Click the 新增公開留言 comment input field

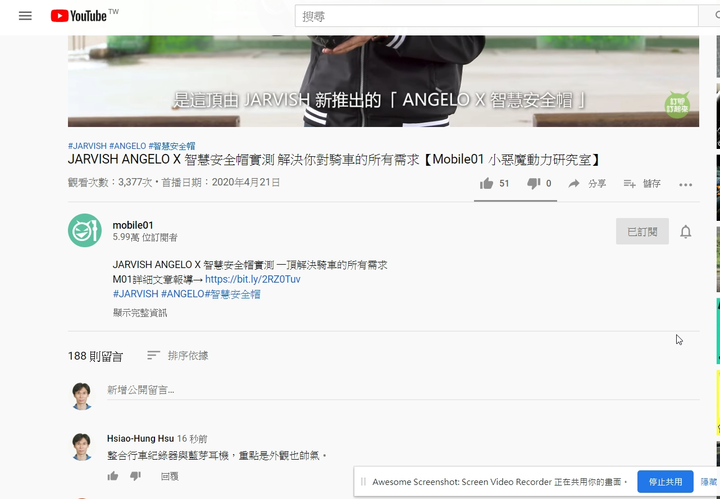(403, 390)
